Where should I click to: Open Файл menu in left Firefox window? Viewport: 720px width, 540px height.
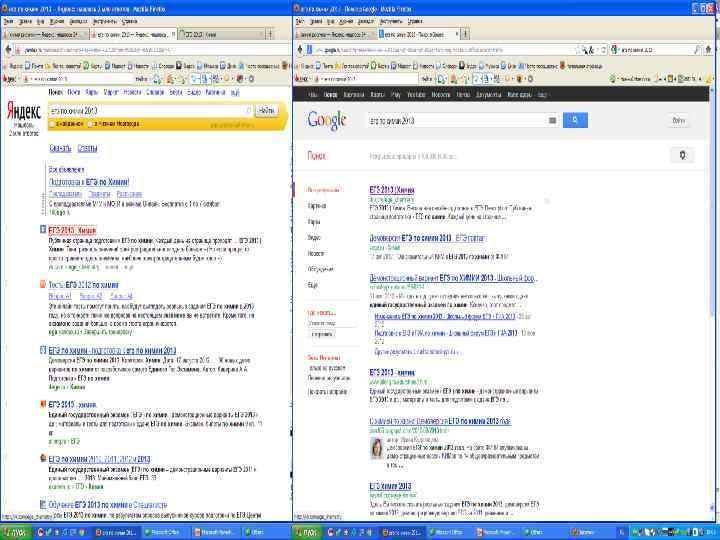click(8, 21)
